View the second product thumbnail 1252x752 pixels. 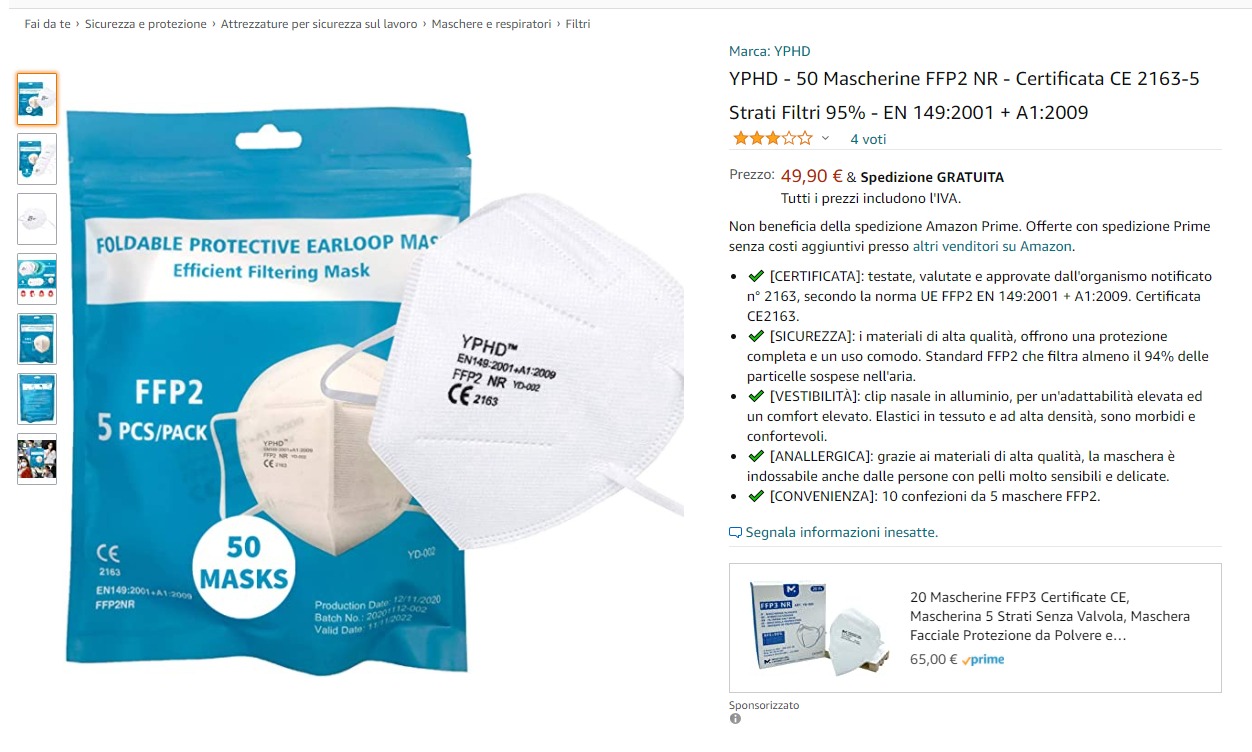pos(37,159)
